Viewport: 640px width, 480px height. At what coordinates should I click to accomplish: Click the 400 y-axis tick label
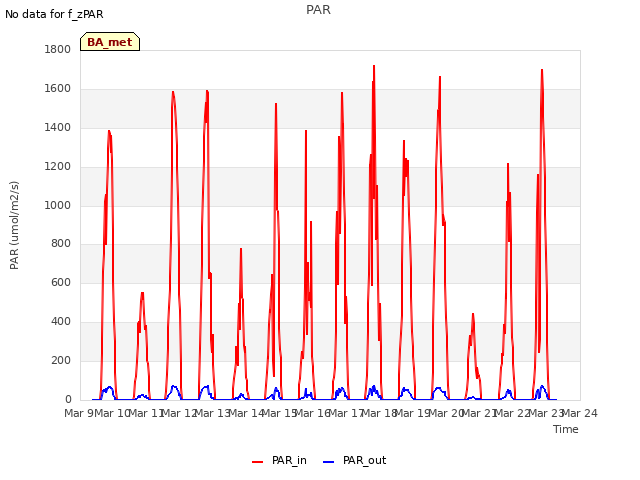pos(61,322)
